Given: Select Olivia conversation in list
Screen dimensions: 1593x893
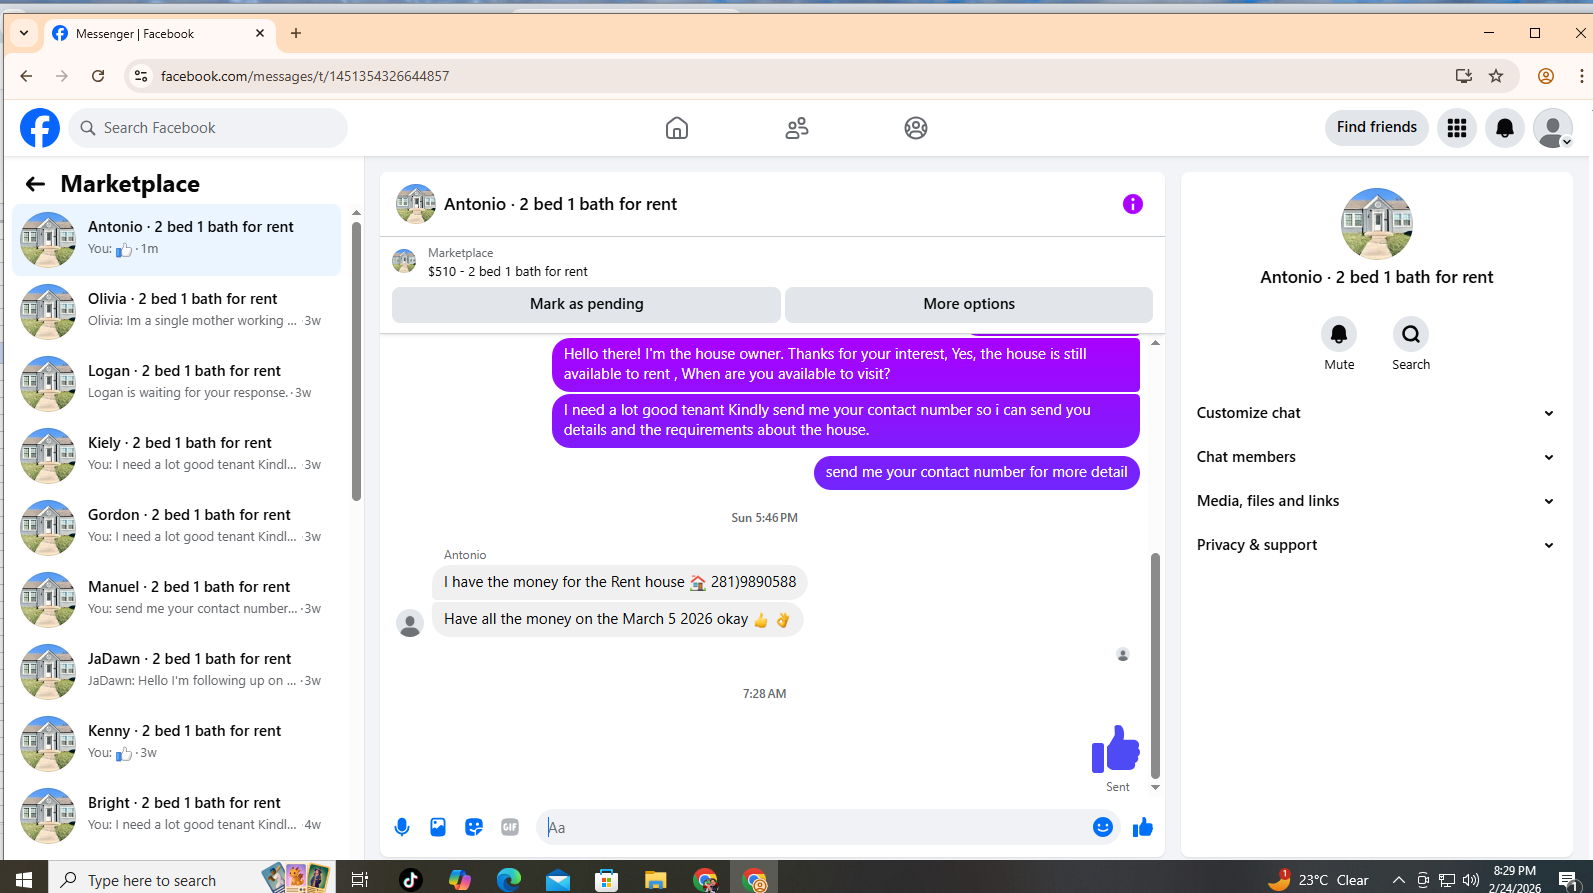Looking at the screenshot, I should coord(176,312).
